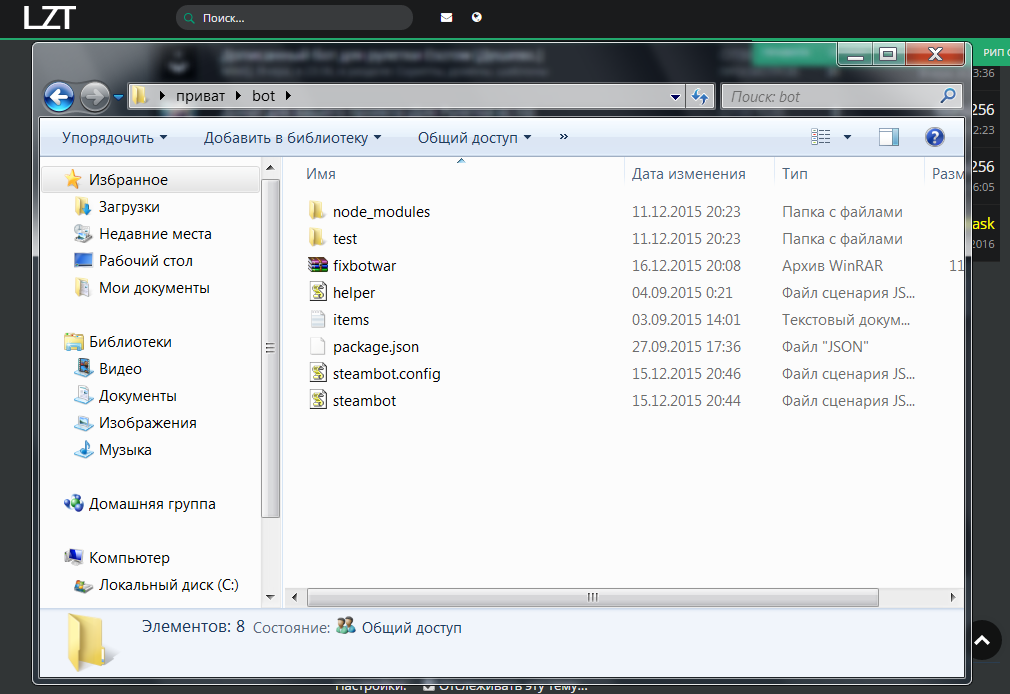1010x694 pixels.
Task: Select the steambot.config script icon
Action: pyautogui.click(x=318, y=373)
